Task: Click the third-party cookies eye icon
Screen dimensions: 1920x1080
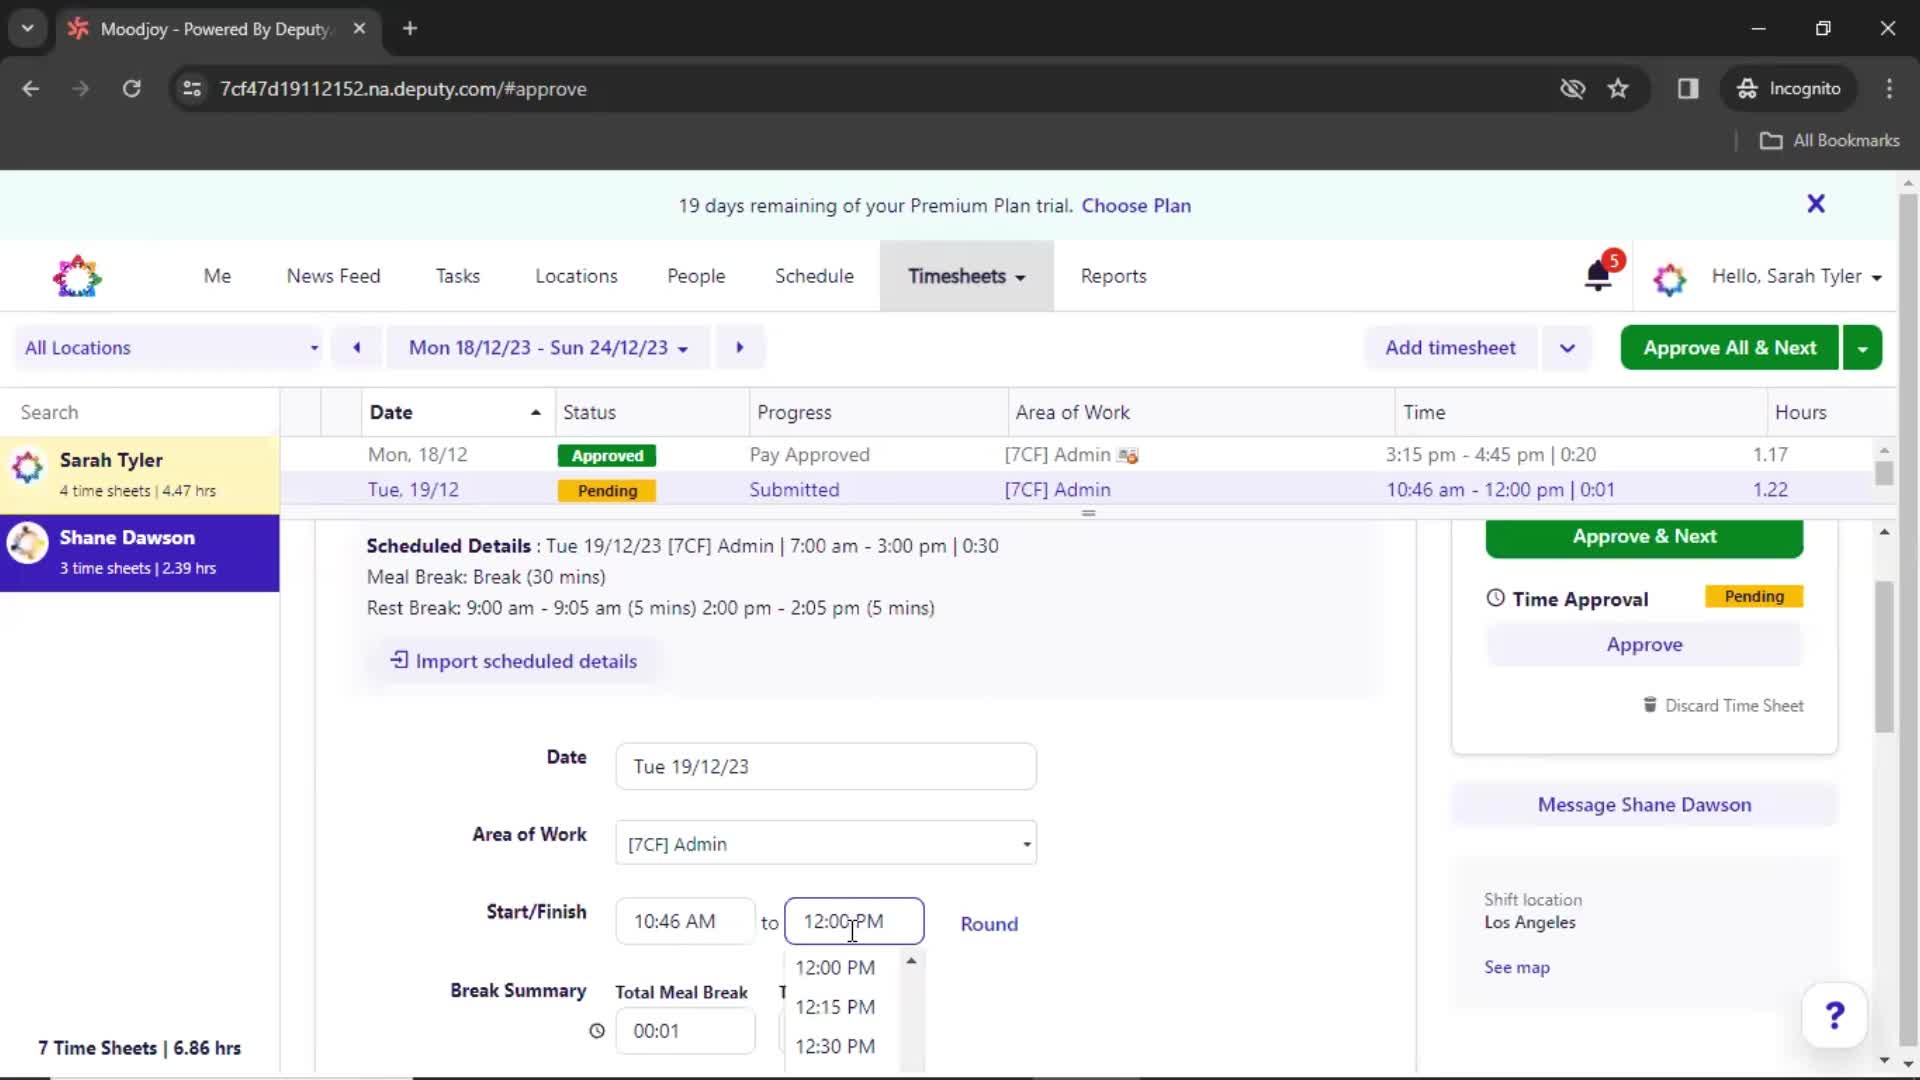Action: tap(1572, 88)
